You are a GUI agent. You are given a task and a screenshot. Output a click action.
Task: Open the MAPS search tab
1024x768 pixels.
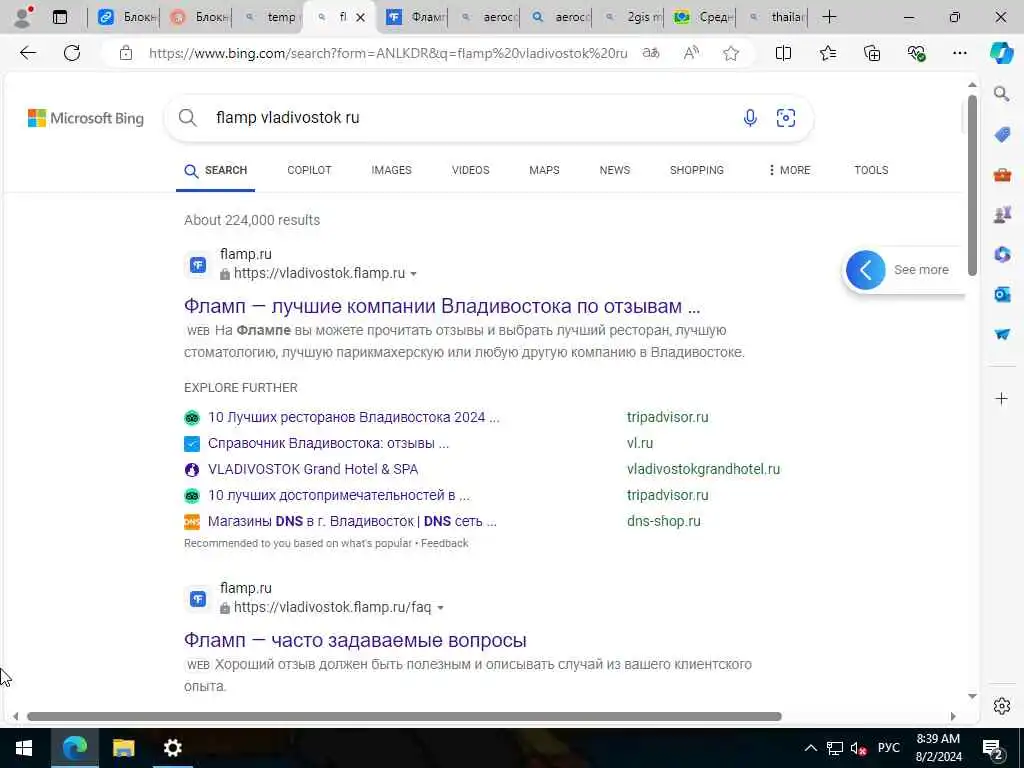point(544,170)
